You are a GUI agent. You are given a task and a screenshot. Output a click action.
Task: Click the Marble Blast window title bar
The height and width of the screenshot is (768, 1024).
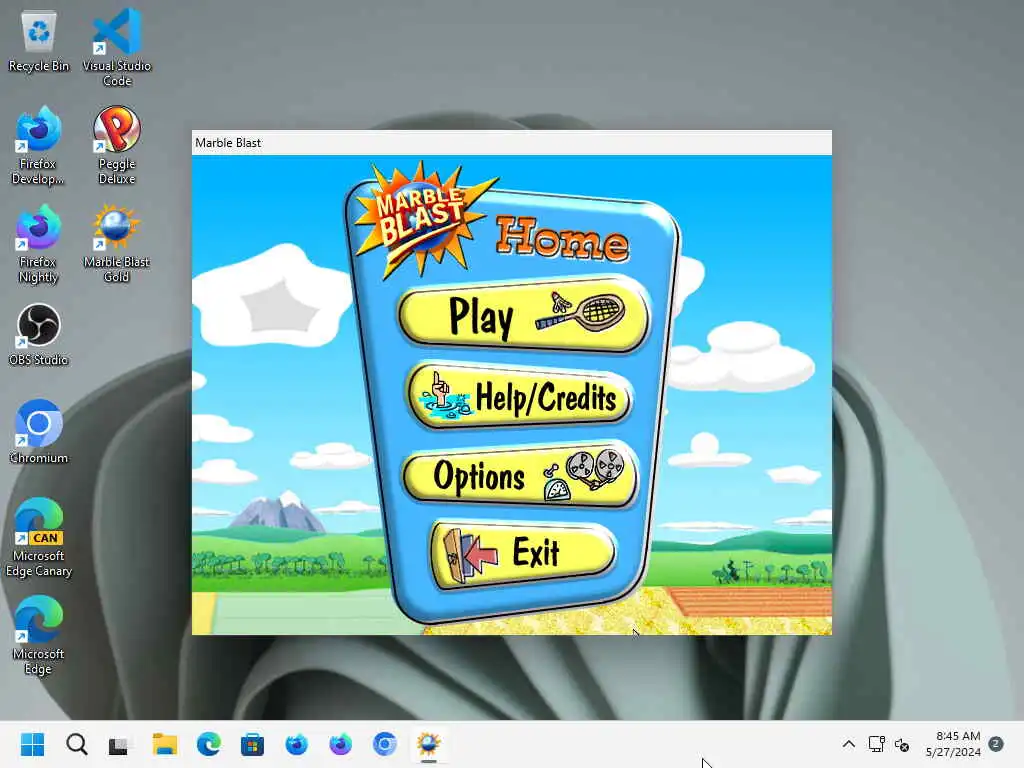pyautogui.click(x=512, y=142)
